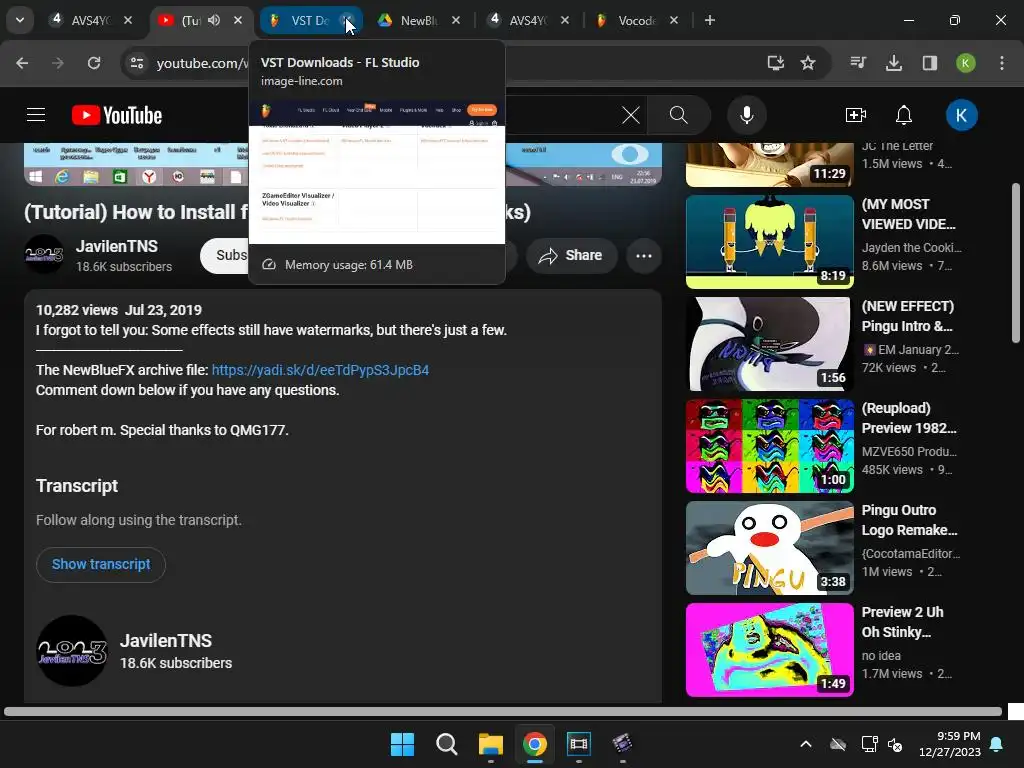Click Show transcript
This screenshot has height=768, width=1024.
click(101, 564)
